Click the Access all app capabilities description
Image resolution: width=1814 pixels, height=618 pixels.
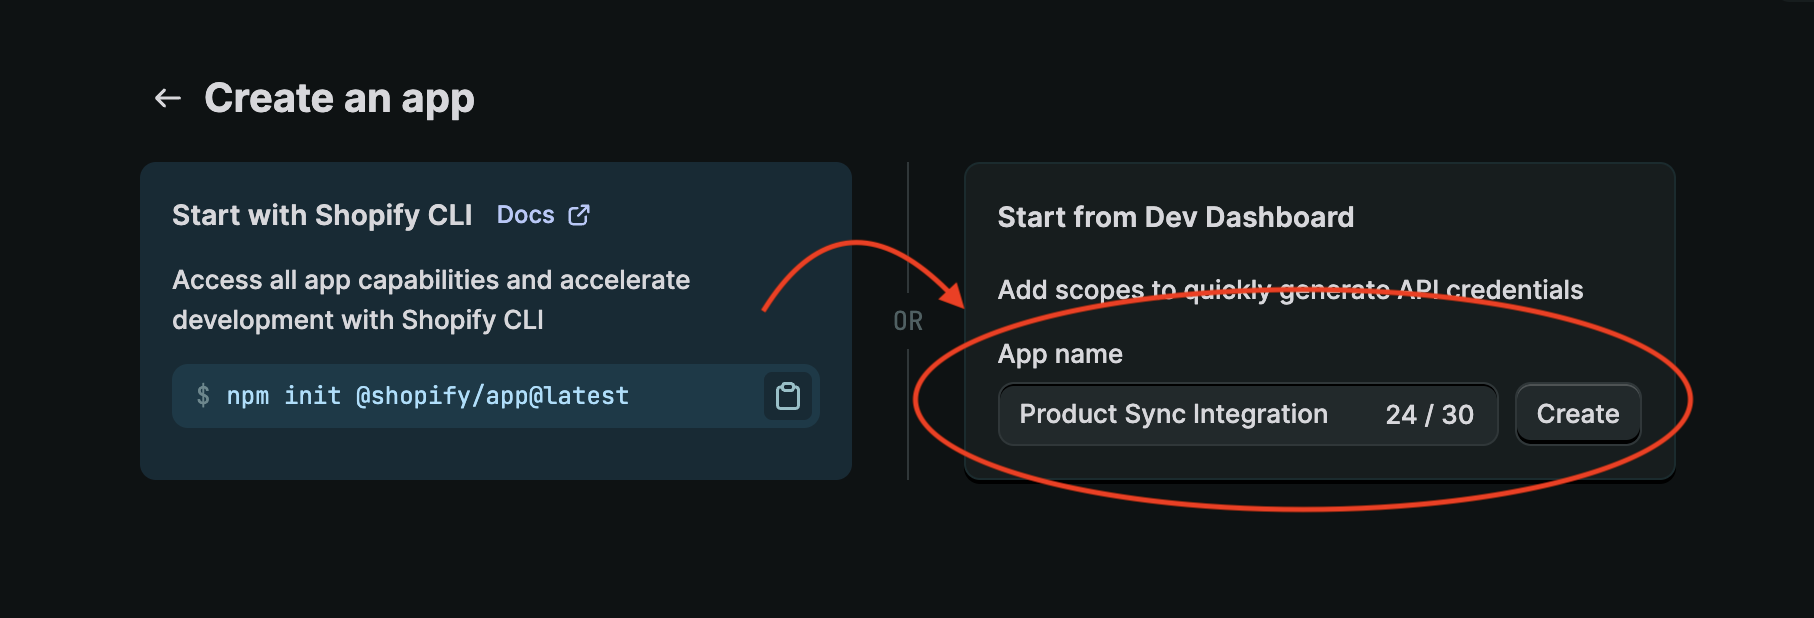click(431, 300)
